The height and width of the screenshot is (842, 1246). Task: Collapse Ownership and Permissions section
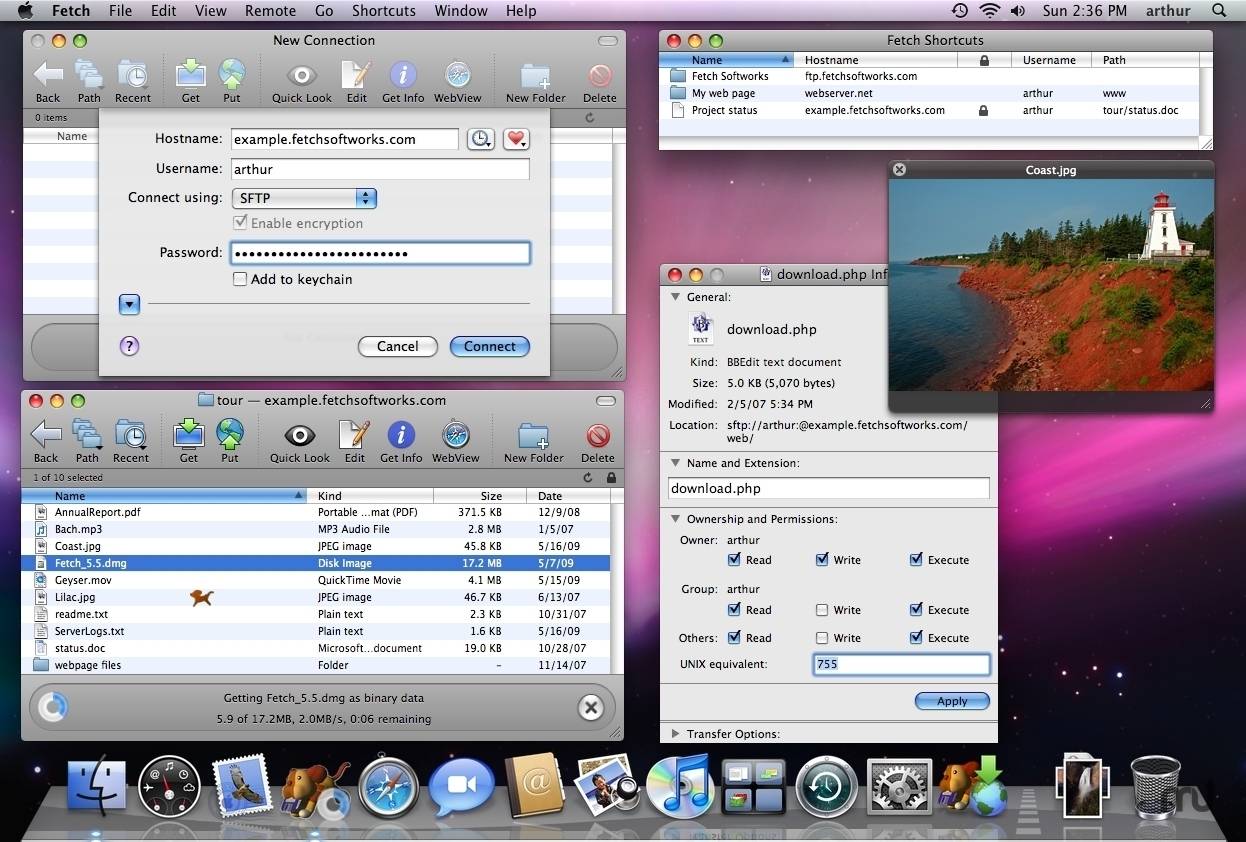click(675, 519)
